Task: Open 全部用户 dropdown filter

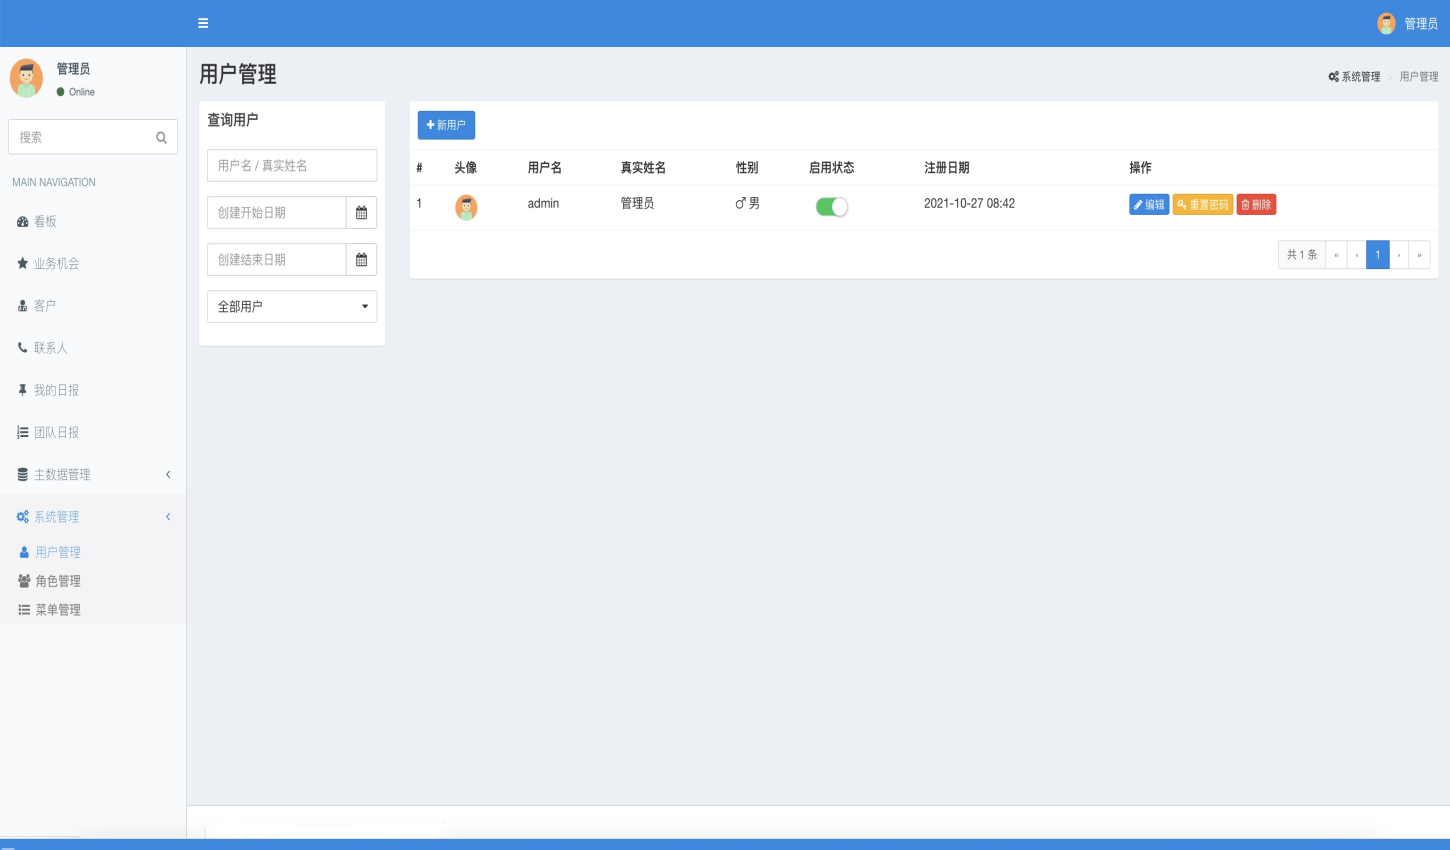Action: coord(292,306)
